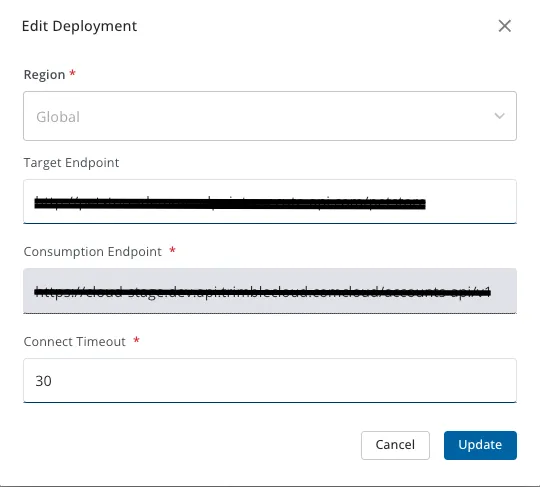Focus the Connect Timeout field
540x487 pixels.
(x=270, y=380)
